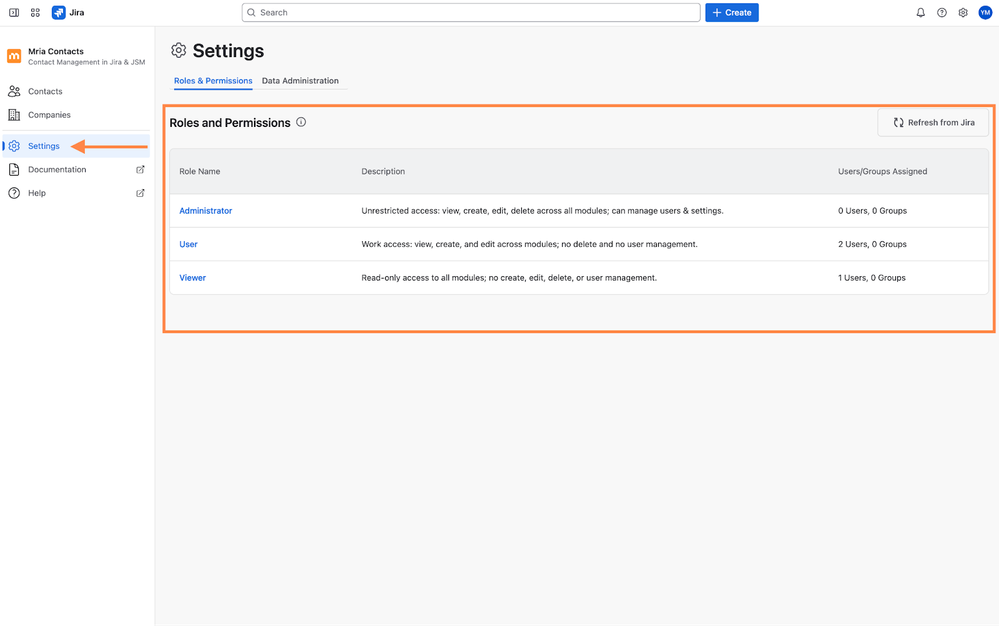
Task: Click the Viewer 'Read-only access' description
Action: tap(509, 278)
